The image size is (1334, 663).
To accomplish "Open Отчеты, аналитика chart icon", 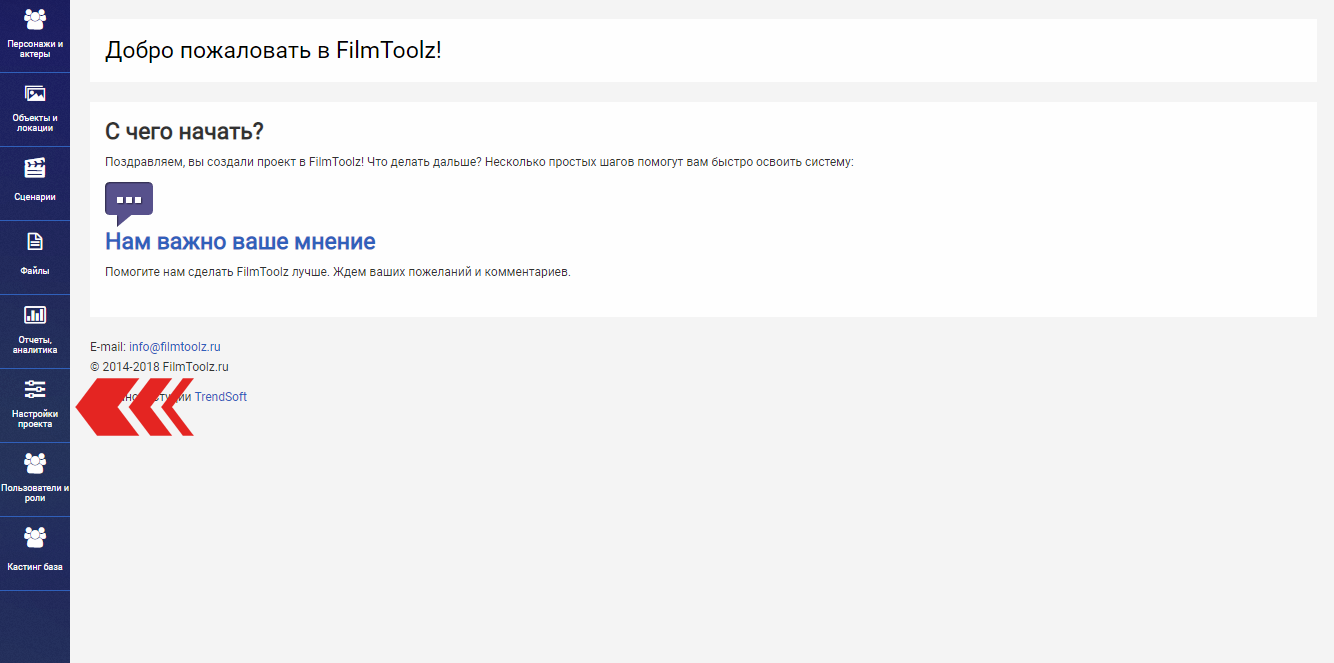I will tap(35, 315).
